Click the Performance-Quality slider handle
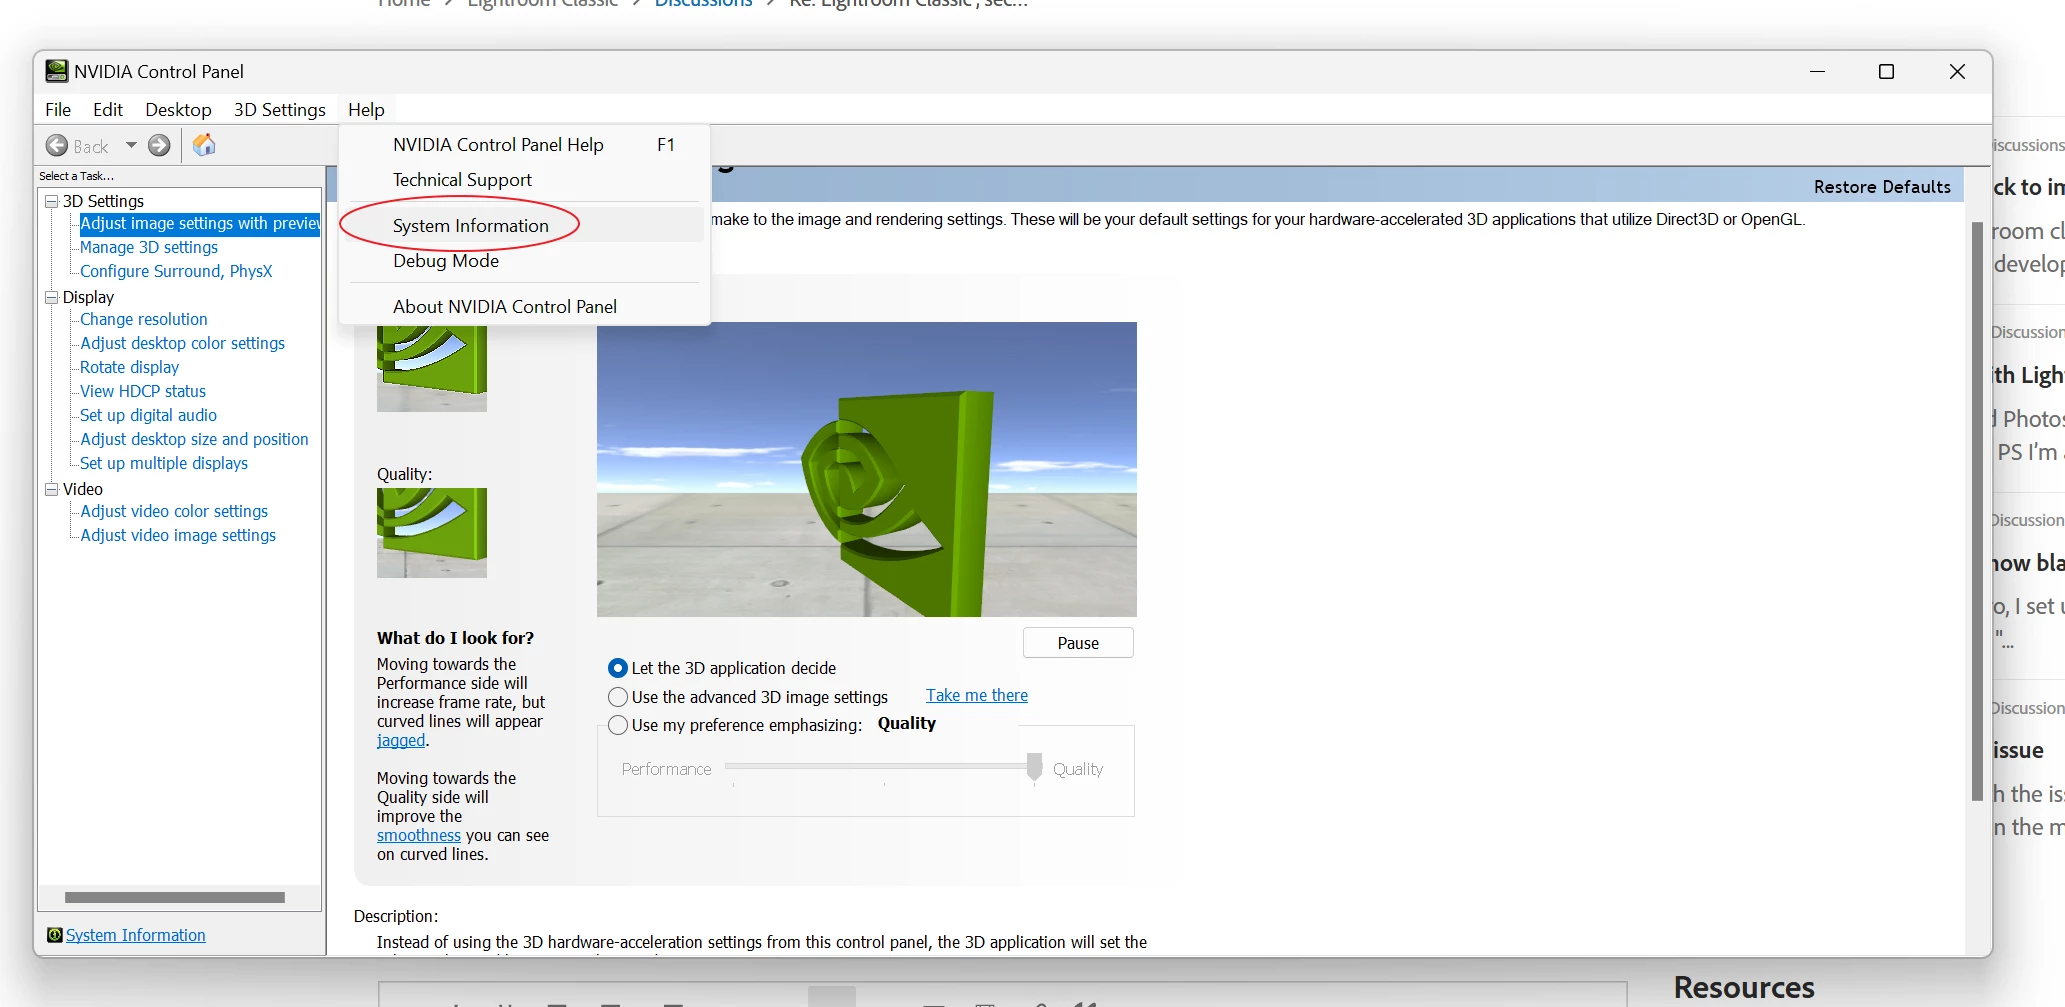This screenshot has width=2065, height=1007. (1034, 767)
